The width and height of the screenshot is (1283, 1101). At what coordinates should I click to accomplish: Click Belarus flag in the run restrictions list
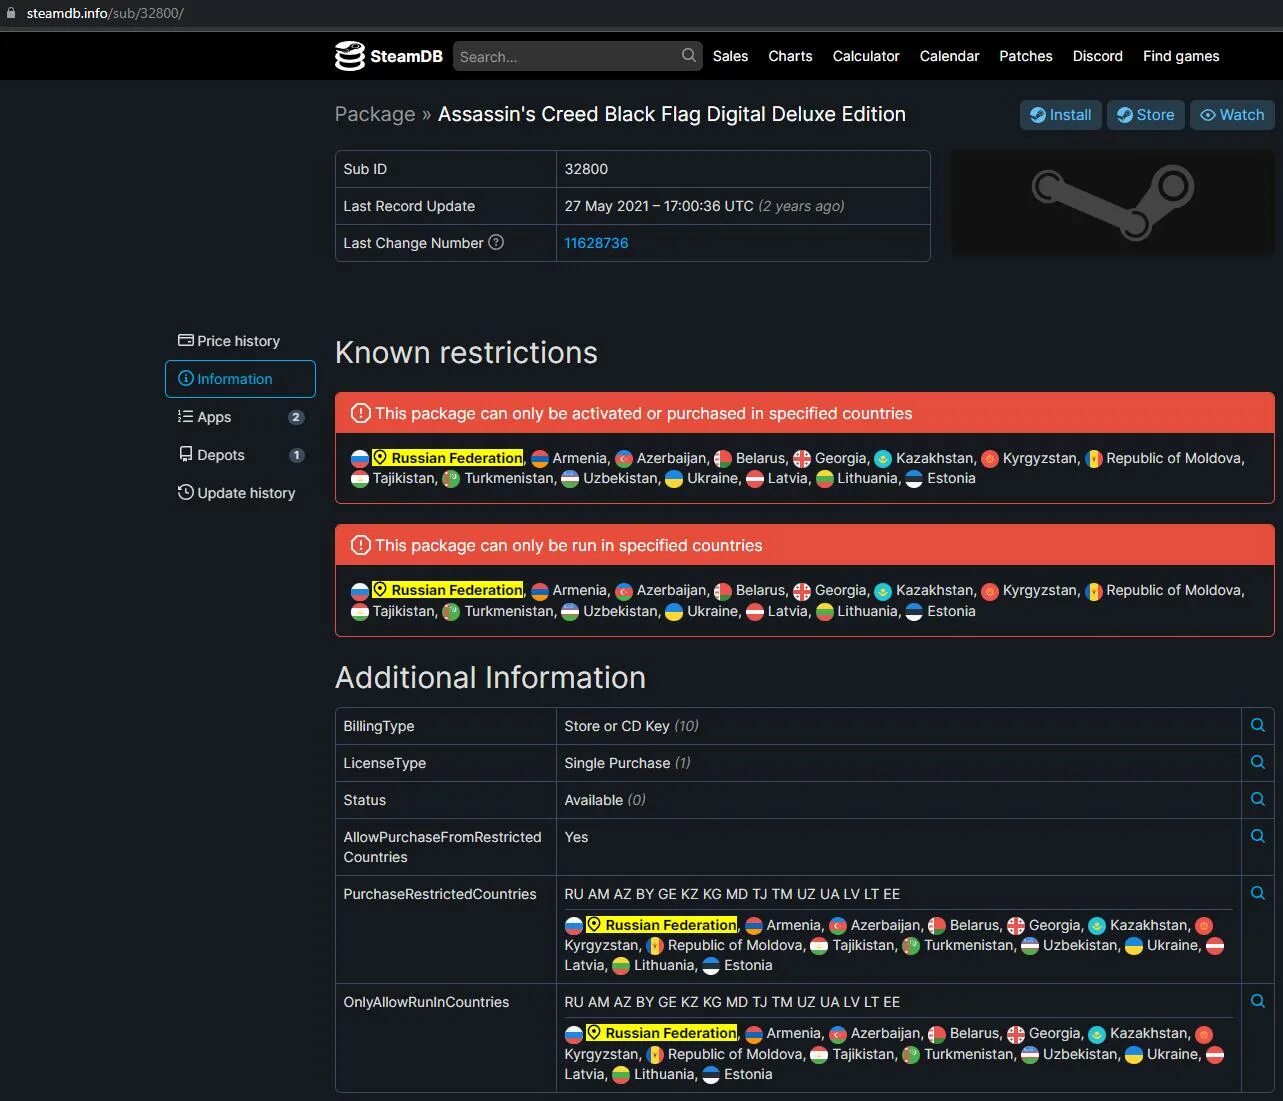point(723,591)
